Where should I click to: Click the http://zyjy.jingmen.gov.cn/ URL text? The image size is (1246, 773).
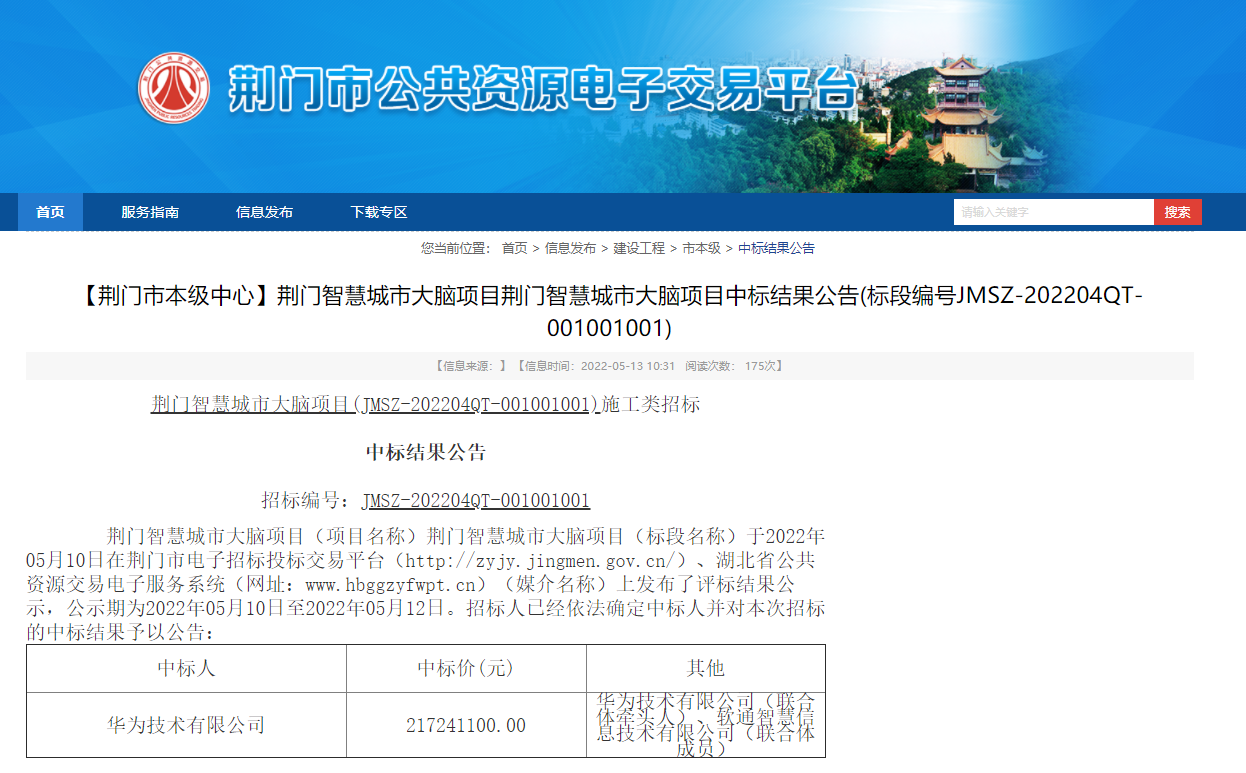click(541, 560)
